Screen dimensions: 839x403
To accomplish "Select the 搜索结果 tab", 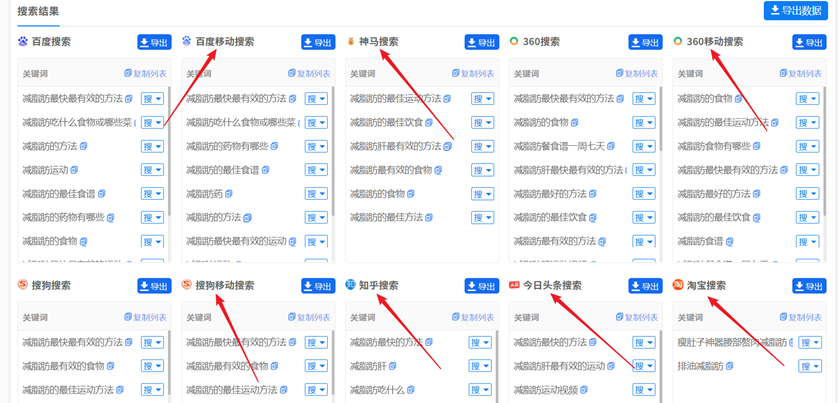I will 38,11.
